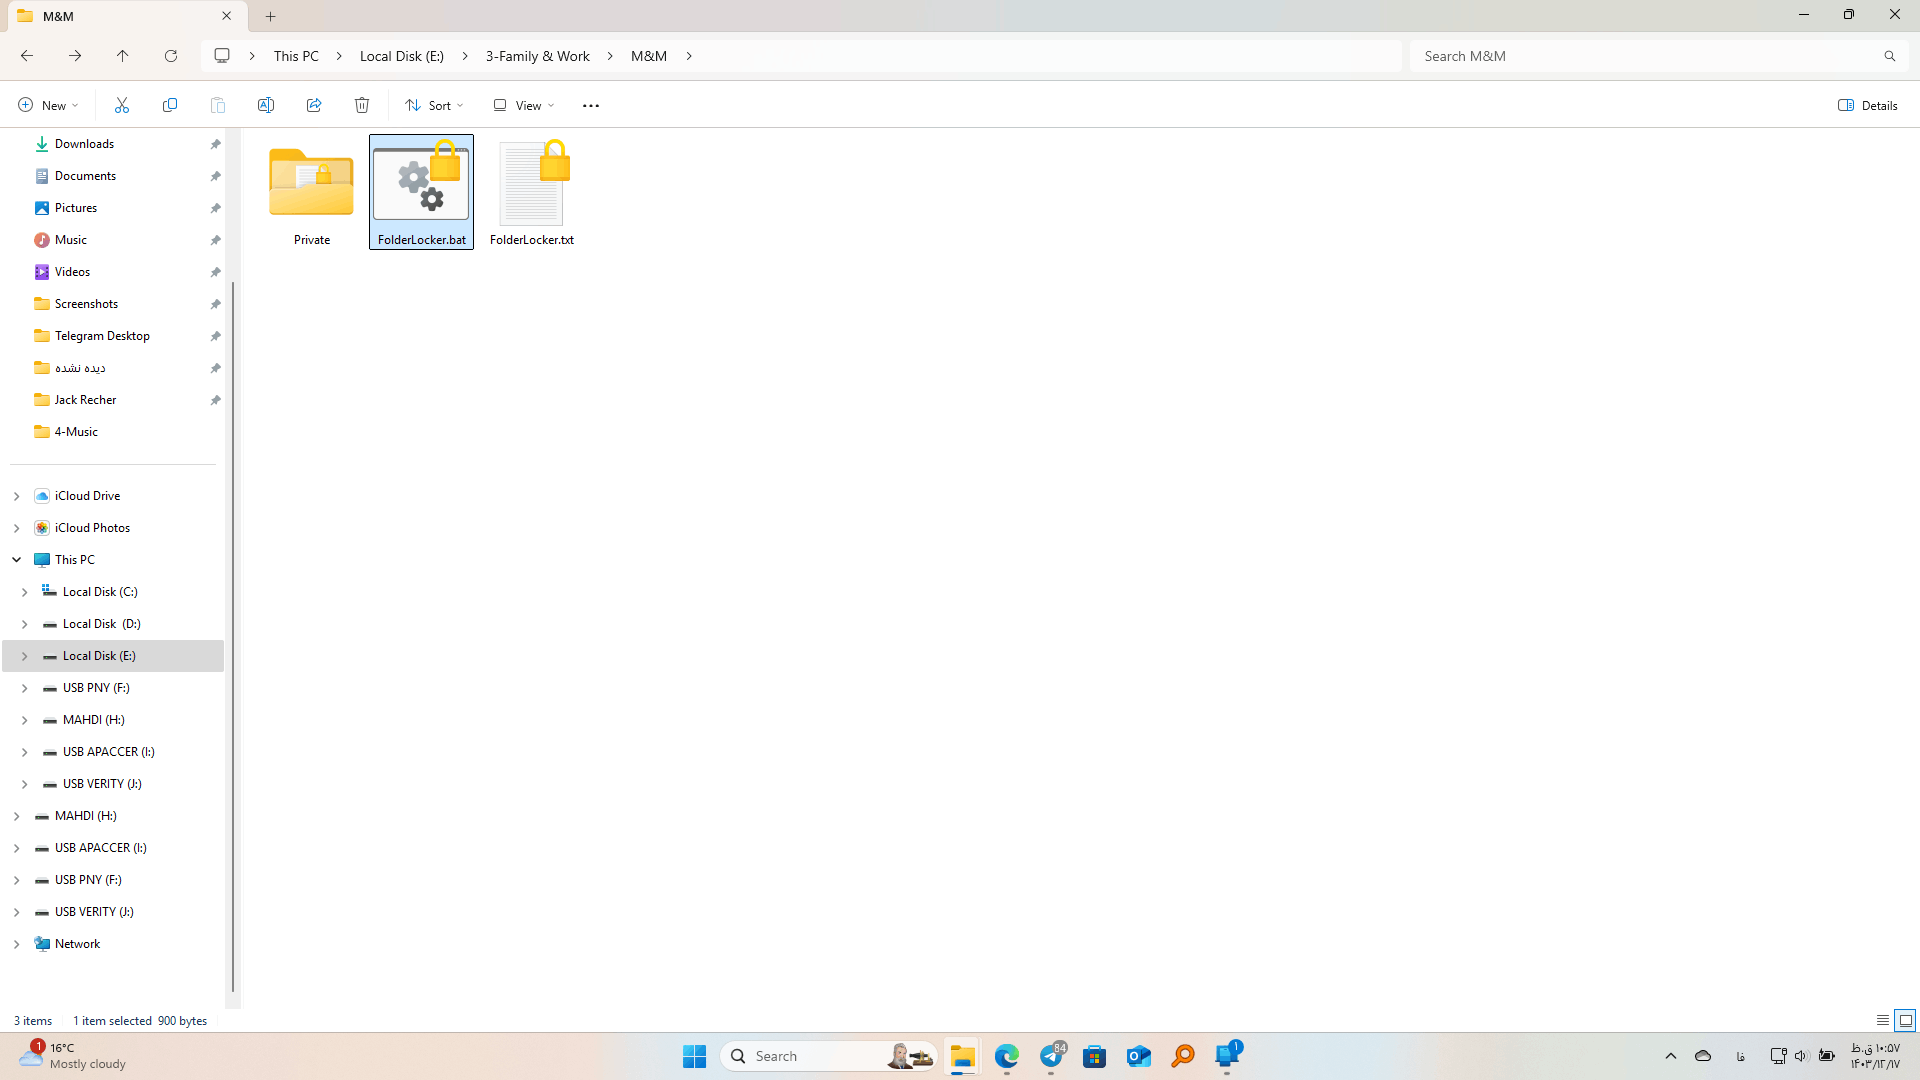Open a new tab with plus button
1920x1080 pixels.
(271, 16)
